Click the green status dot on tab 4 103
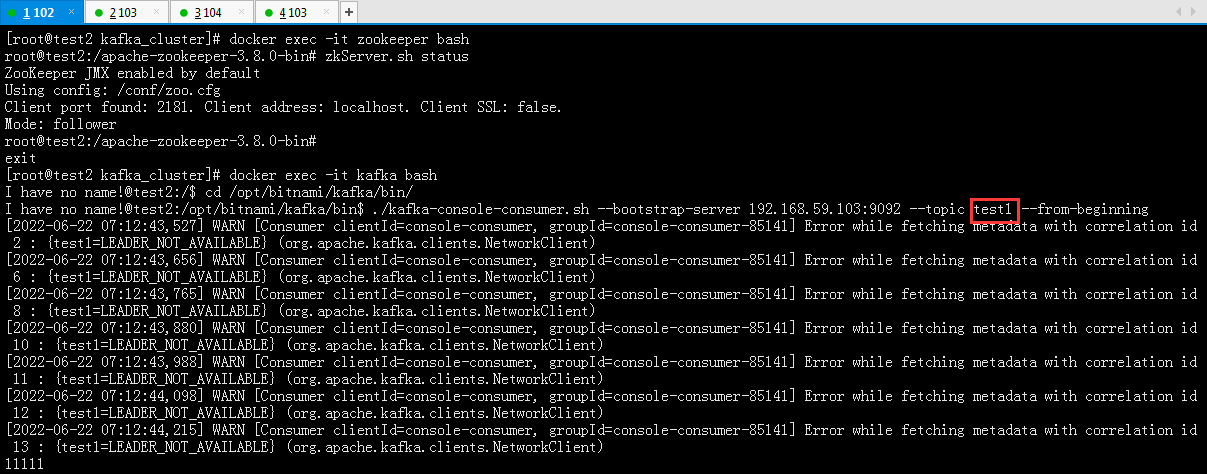This screenshot has width=1207, height=474. (x=269, y=13)
